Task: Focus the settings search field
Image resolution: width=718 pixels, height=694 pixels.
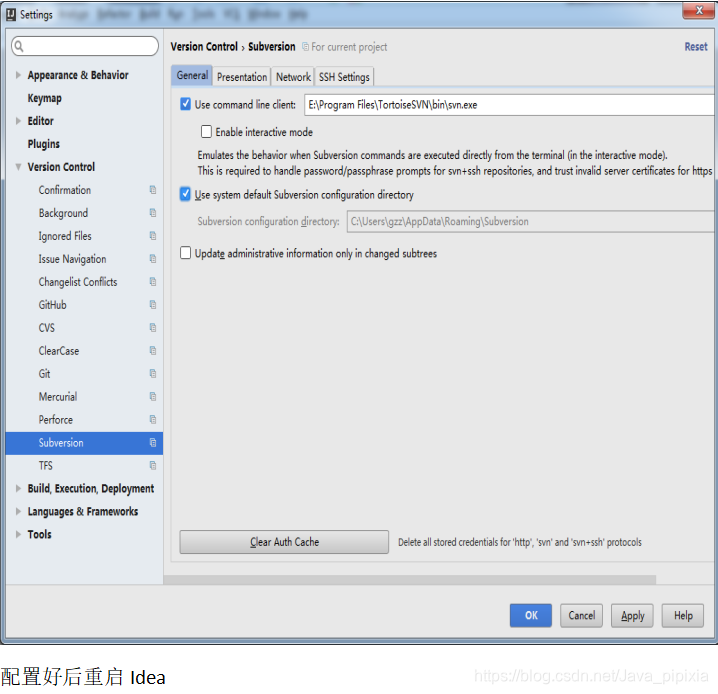Action: (x=85, y=46)
